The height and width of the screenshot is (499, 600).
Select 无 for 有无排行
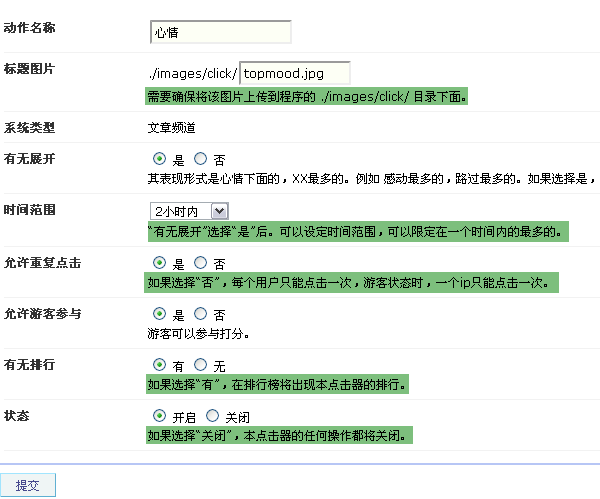coord(200,365)
